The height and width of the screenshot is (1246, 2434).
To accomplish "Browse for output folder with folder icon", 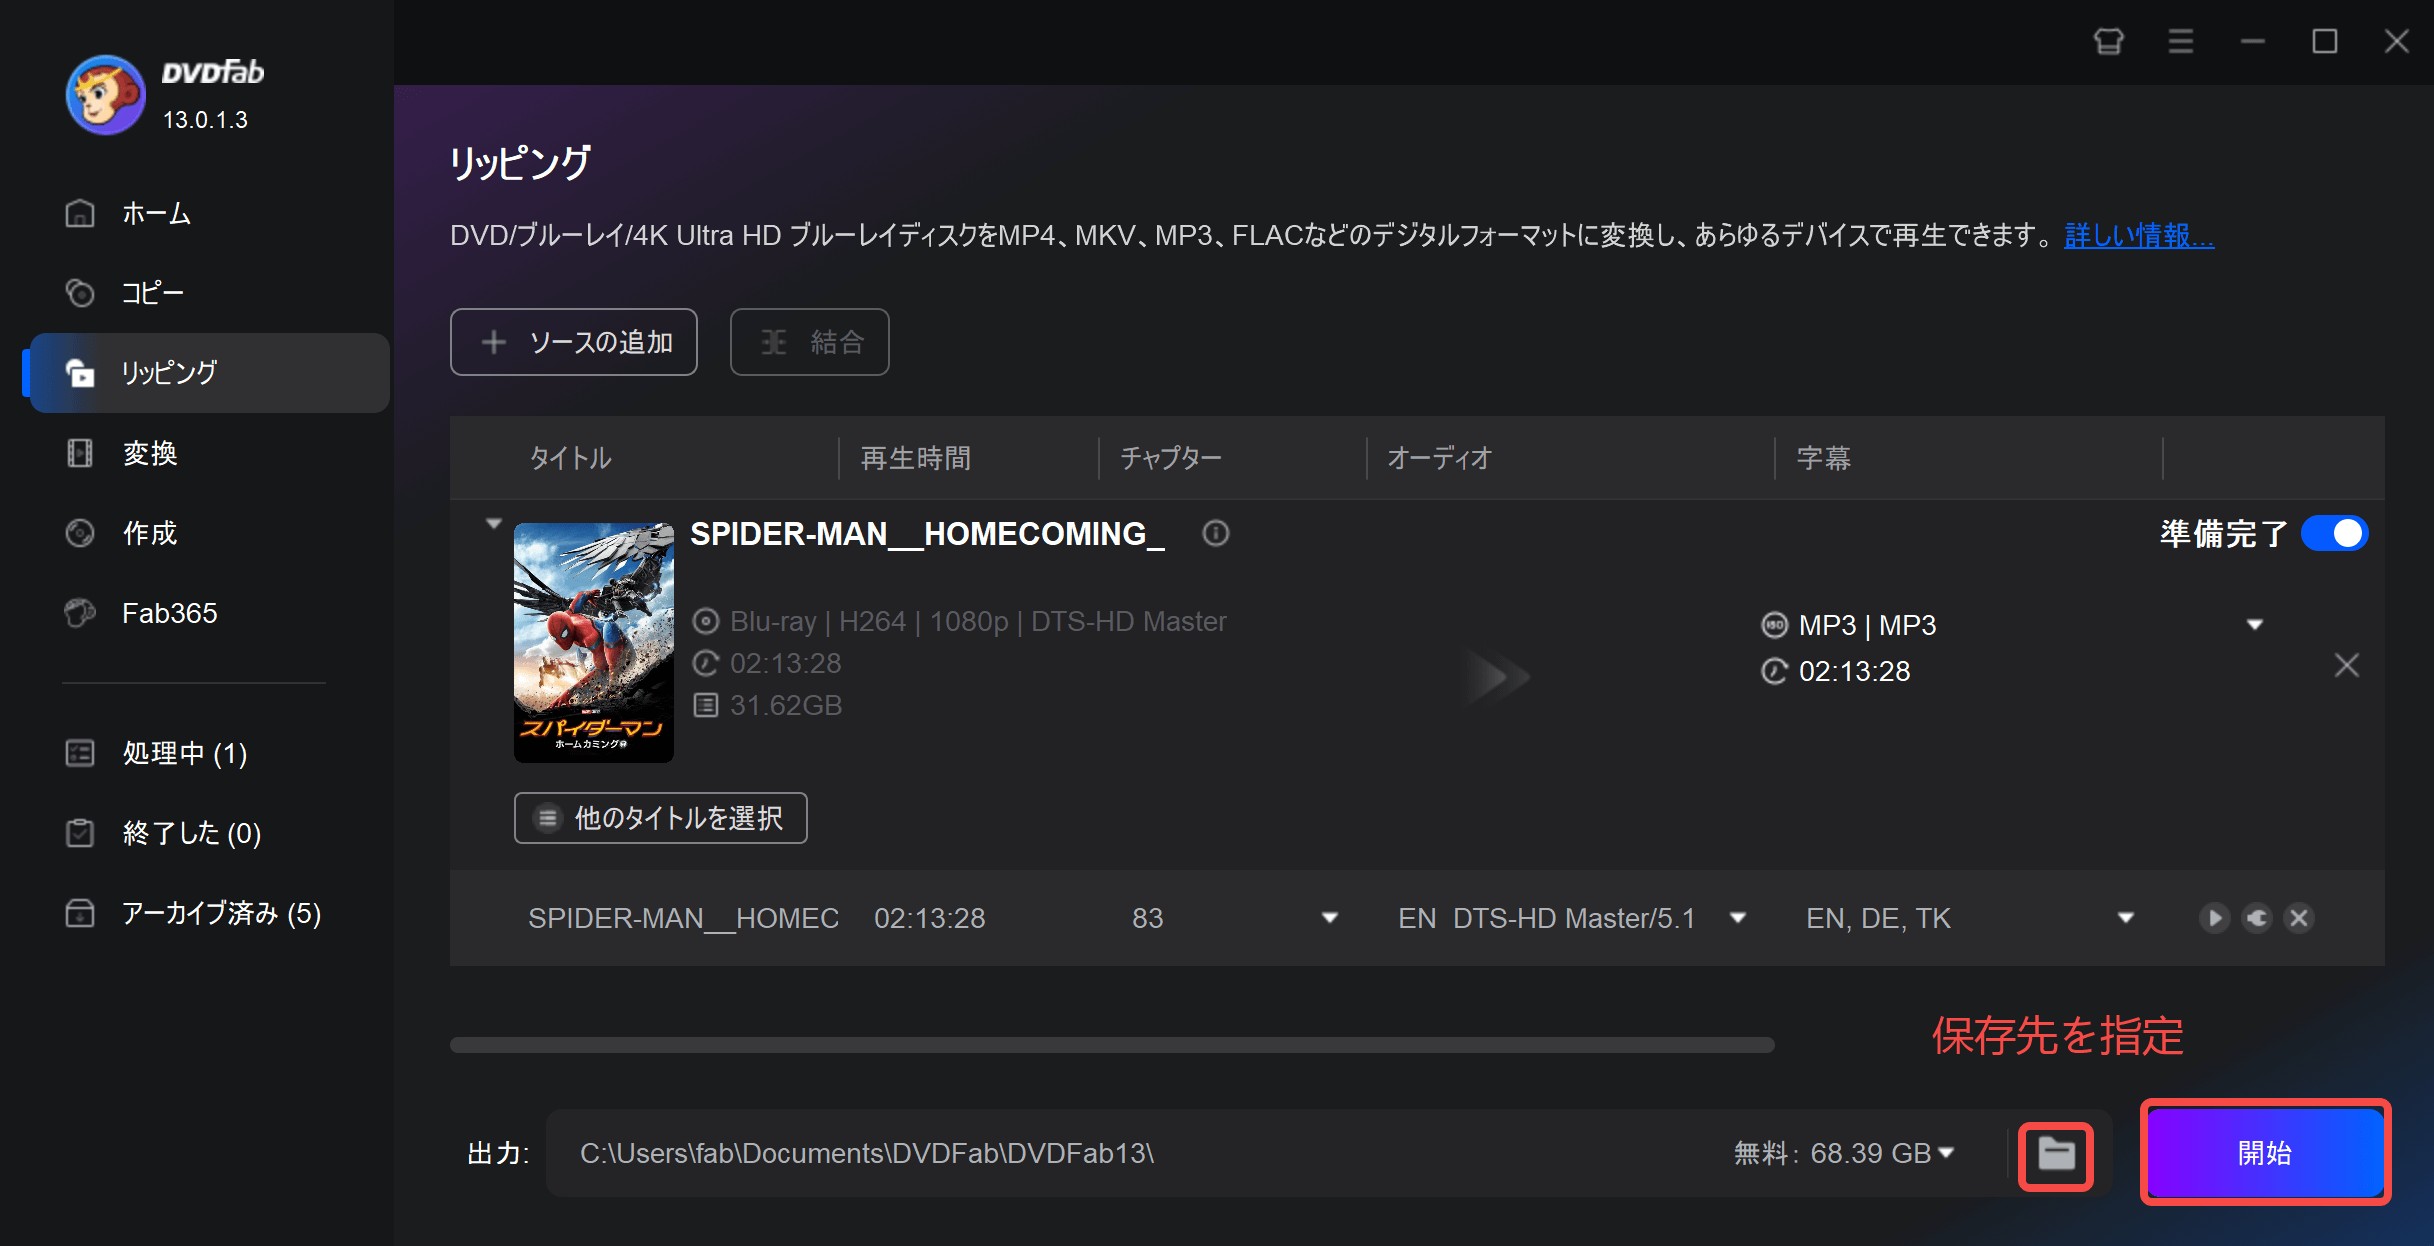I will (2056, 1154).
